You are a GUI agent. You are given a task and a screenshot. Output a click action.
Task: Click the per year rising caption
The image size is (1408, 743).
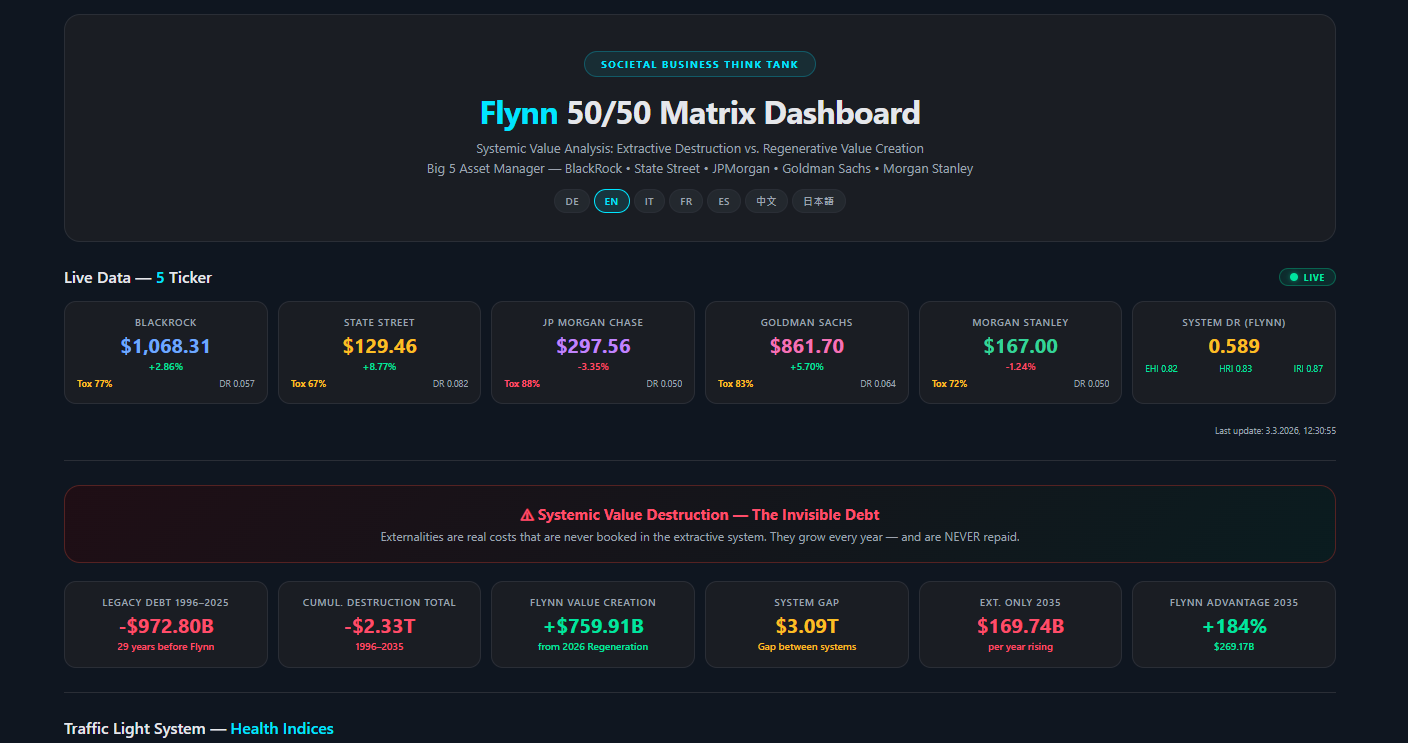(1020, 647)
